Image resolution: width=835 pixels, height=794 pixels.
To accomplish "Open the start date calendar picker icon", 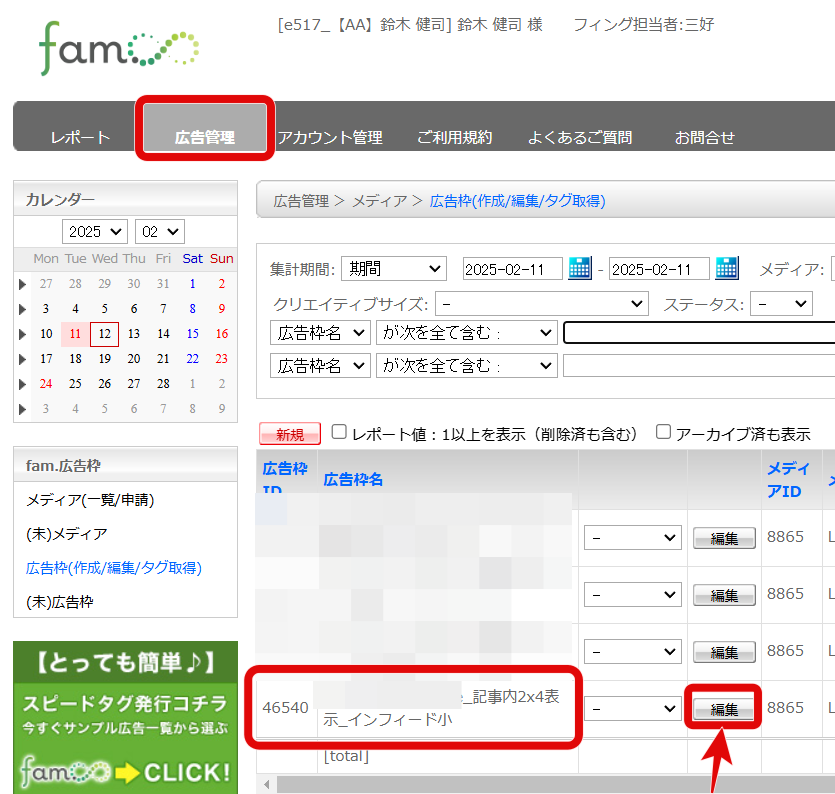I will pyautogui.click(x=580, y=268).
